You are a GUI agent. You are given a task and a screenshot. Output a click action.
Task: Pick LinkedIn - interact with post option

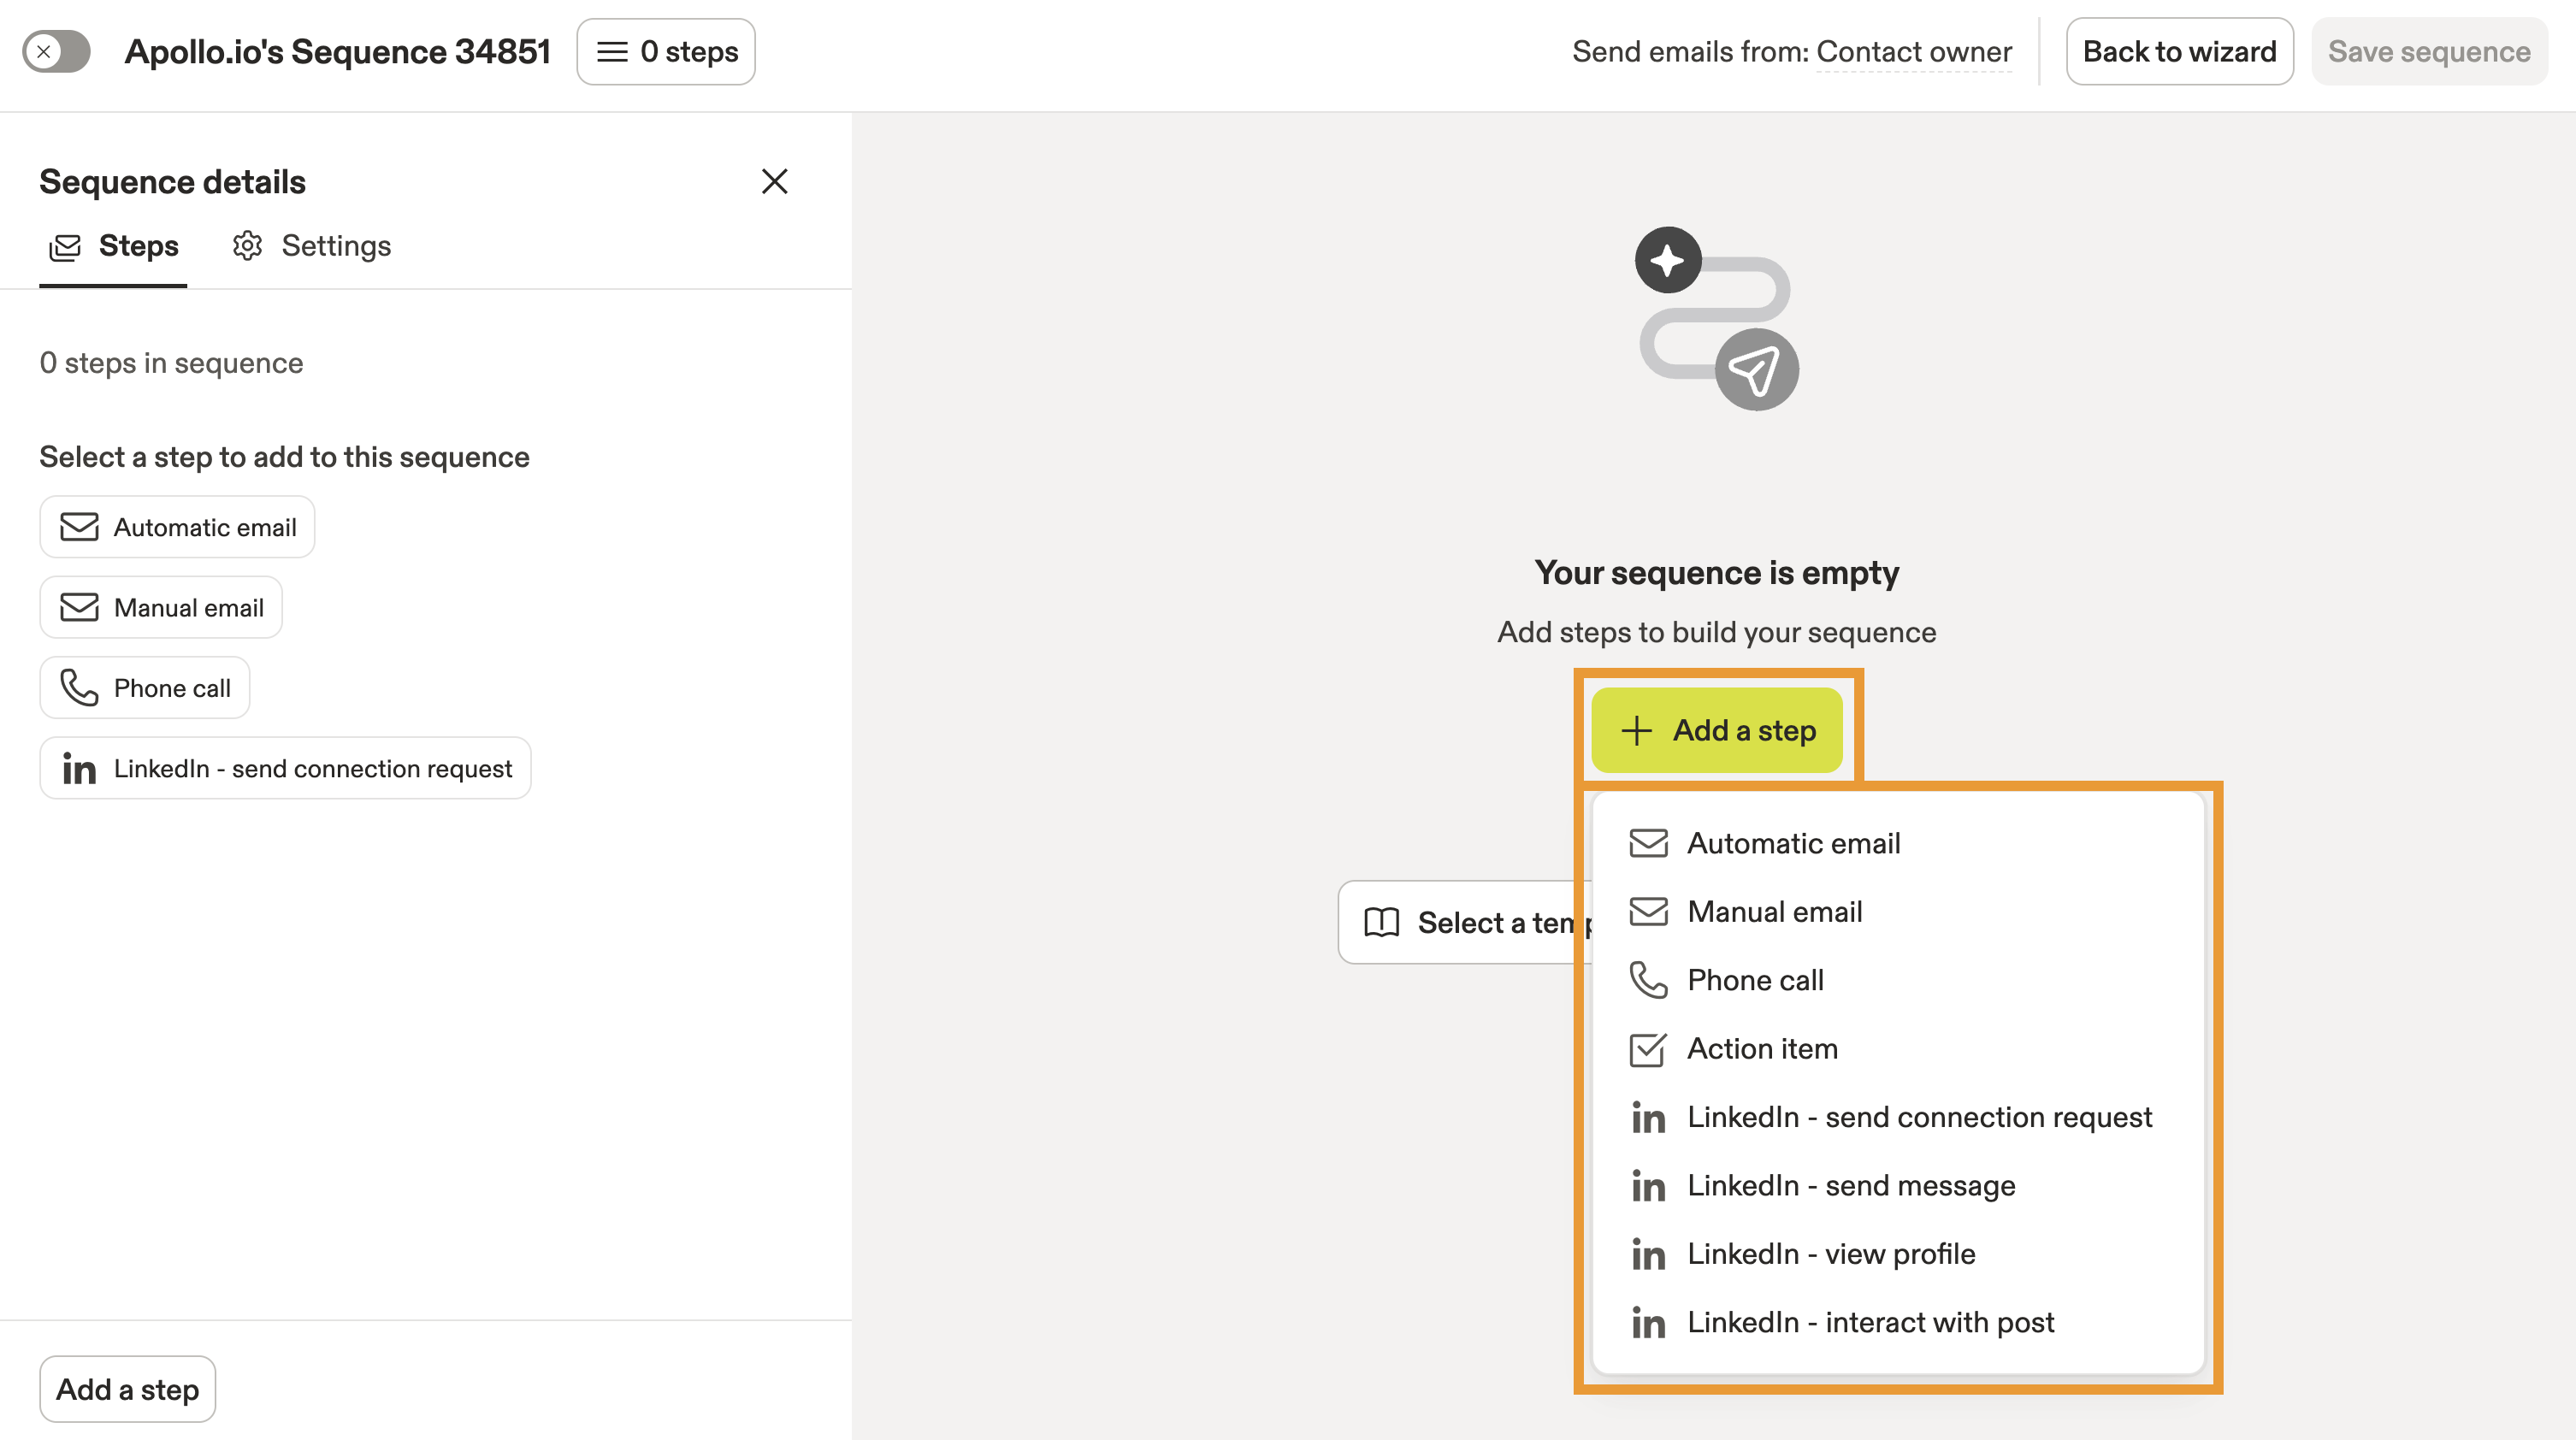coord(1870,1323)
